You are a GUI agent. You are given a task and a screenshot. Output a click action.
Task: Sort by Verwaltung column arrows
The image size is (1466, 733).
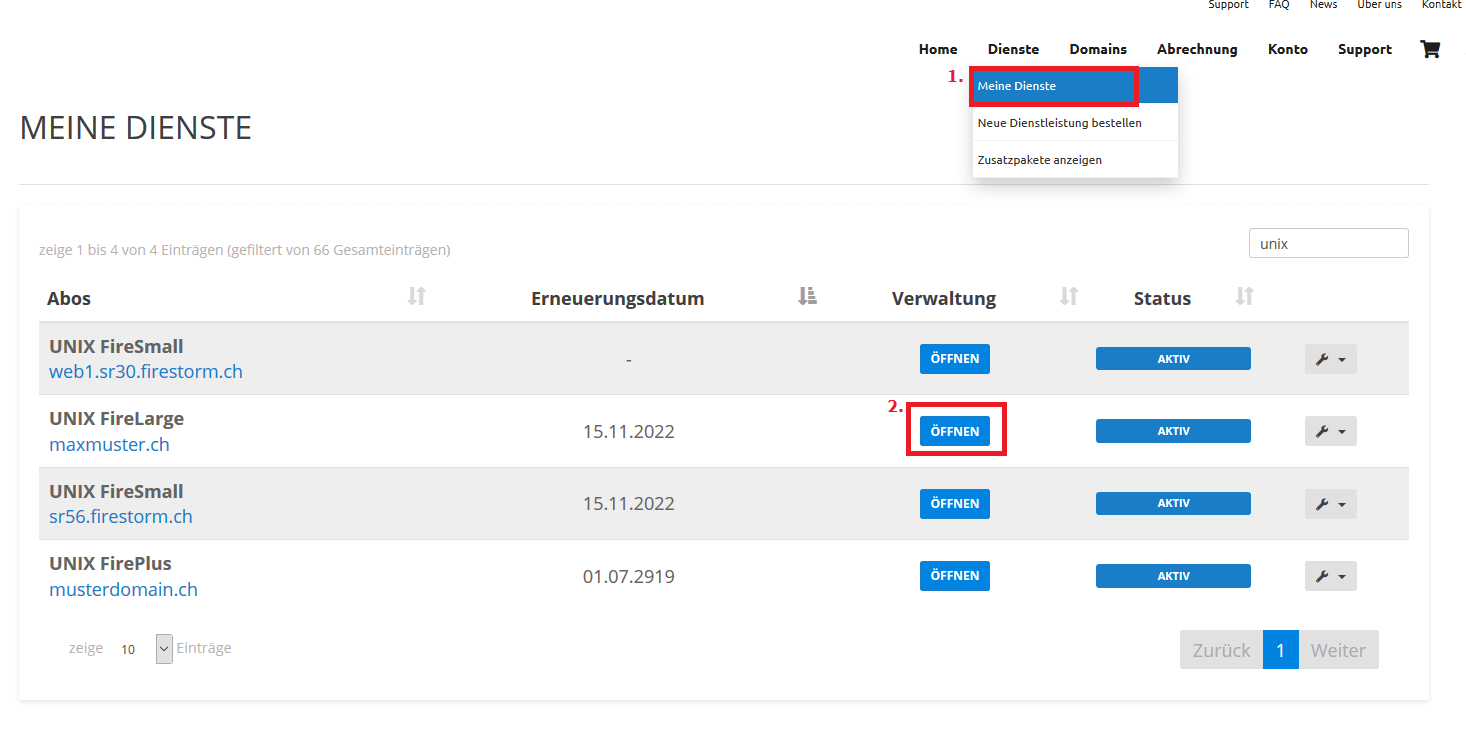1069,296
